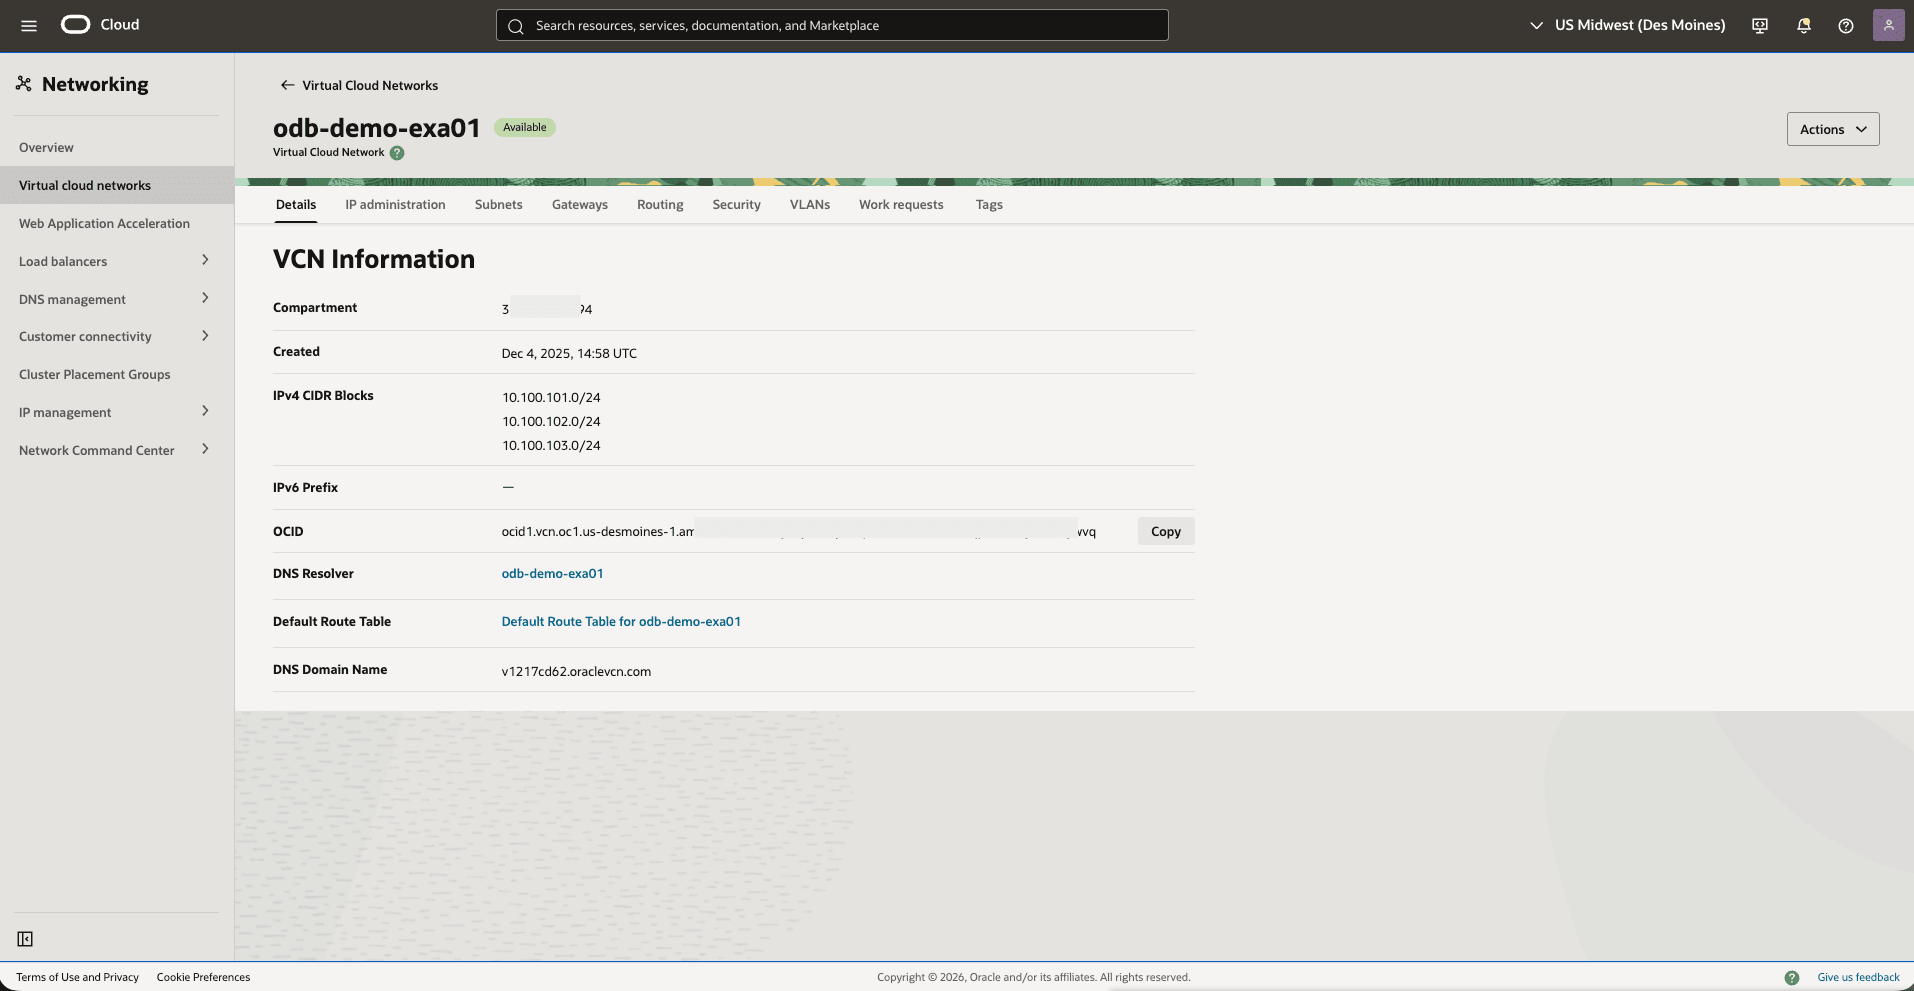Switch to the Security tab
1914x991 pixels.
(735, 204)
